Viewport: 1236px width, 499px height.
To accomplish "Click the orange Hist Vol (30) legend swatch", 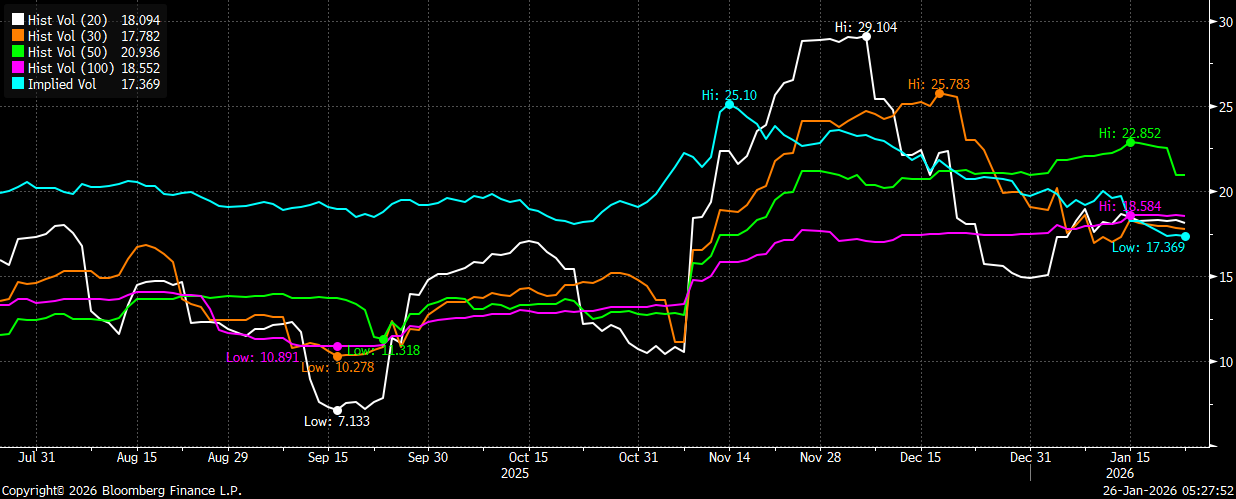I will 15,36.
